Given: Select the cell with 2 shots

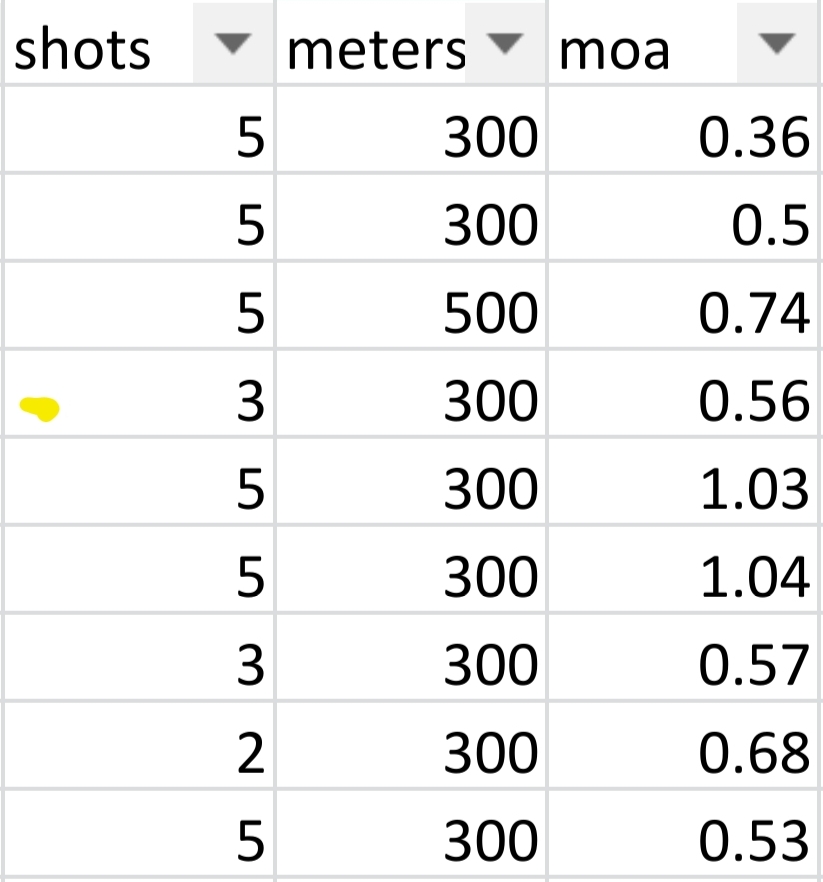Looking at the screenshot, I should [139, 745].
